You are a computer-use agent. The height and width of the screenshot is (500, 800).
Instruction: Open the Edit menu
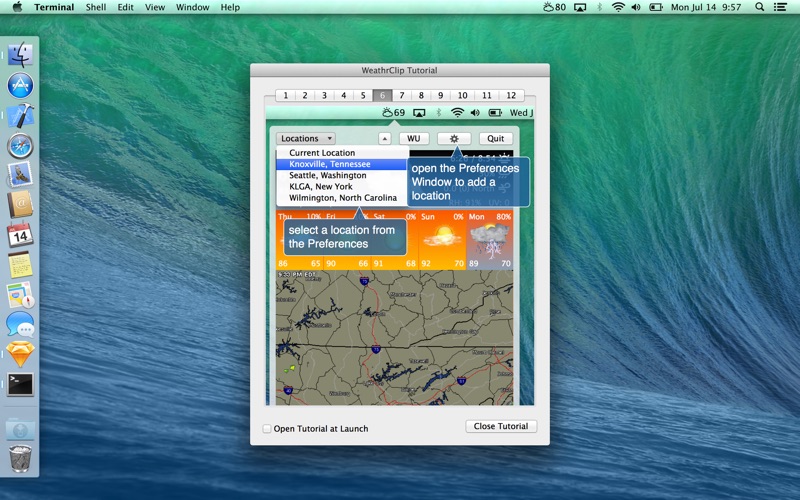click(126, 7)
